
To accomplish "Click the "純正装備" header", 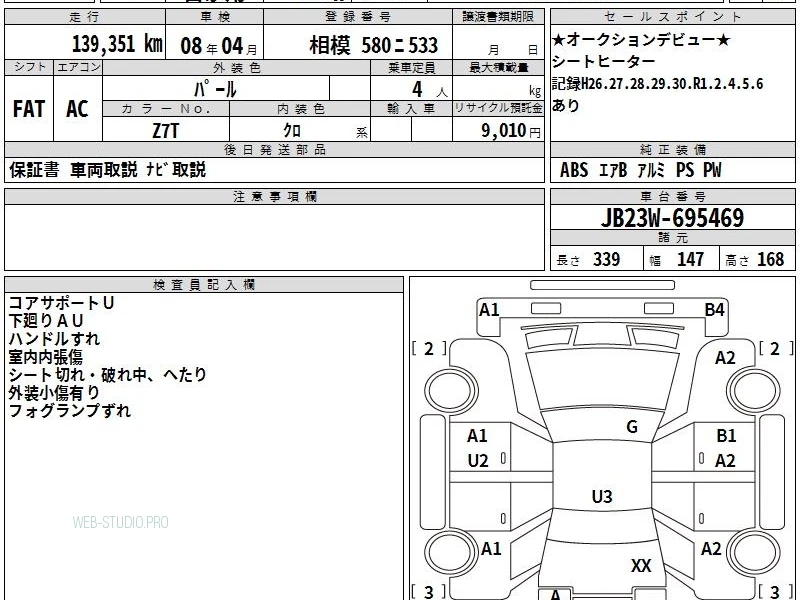I will click(672, 149).
